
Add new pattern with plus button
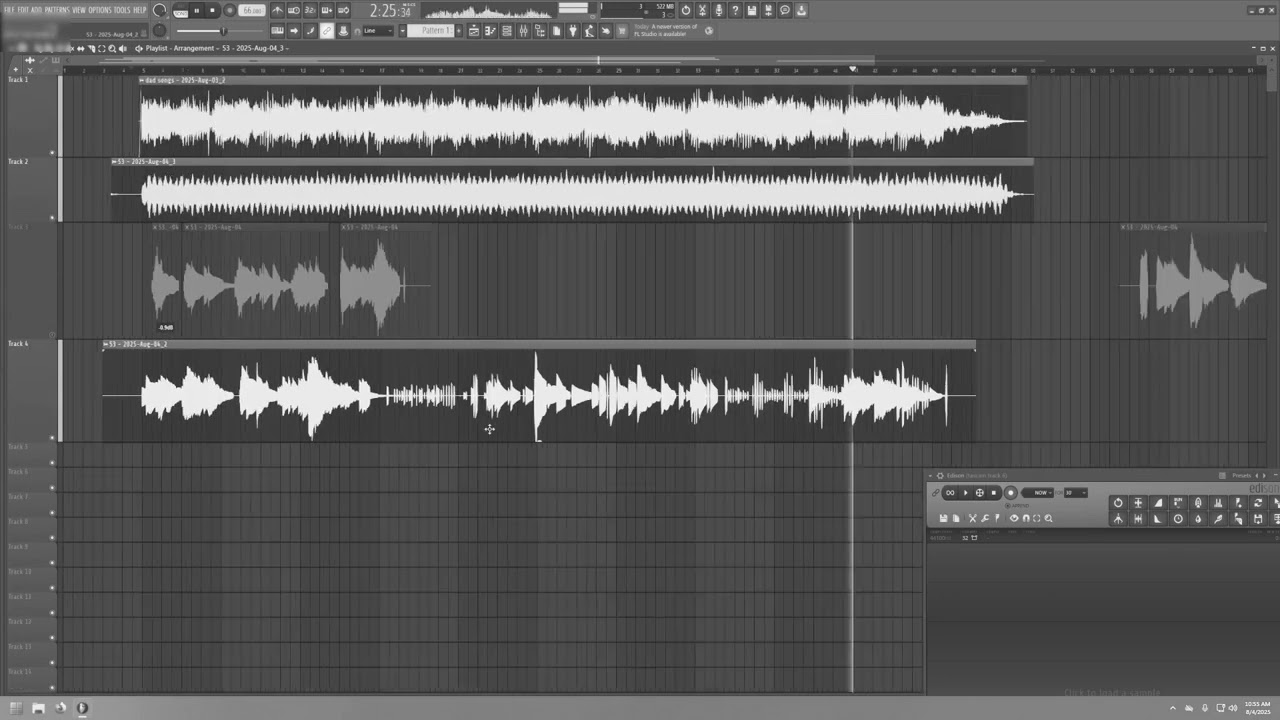(458, 31)
